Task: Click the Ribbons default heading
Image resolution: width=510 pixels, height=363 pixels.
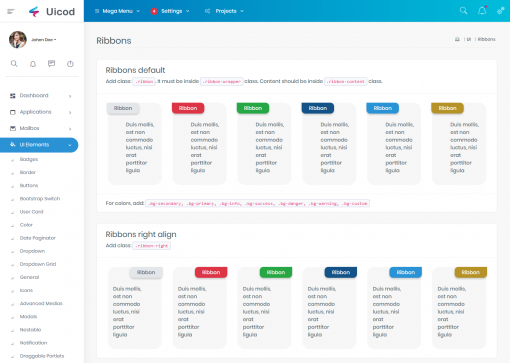Action: pyautogui.click(x=135, y=70)
